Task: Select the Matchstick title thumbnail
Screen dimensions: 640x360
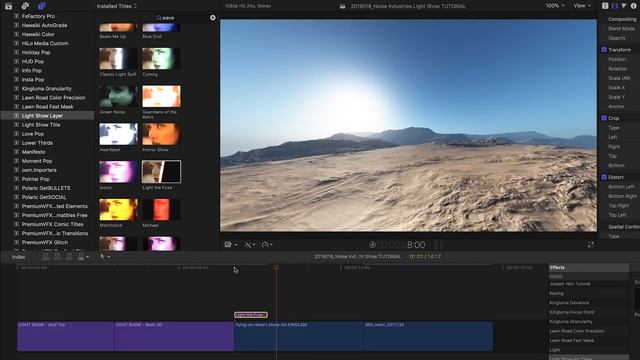Action: click(x=118, y=210)
